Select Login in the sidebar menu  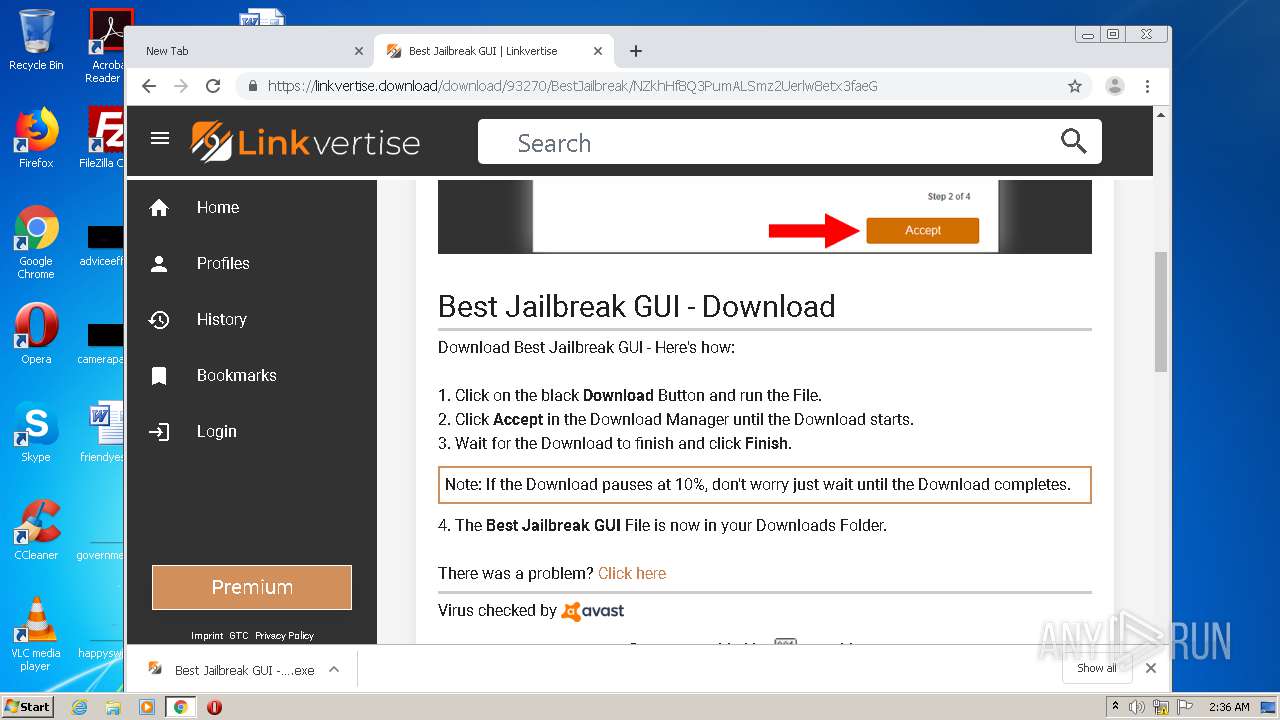[x=251, y=431]
